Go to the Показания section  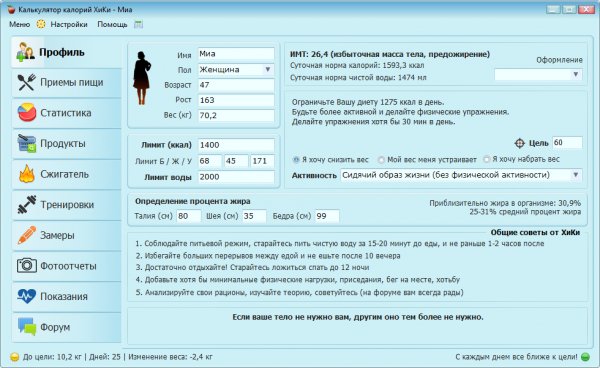pyautogui.click(x=67, y=297)
